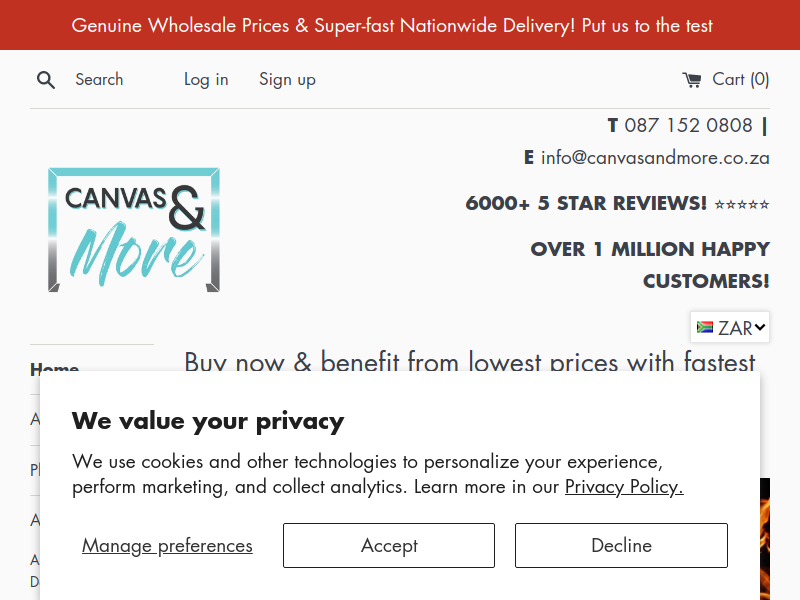
Task: Expand the ZAR currency dropdown arrow
Action: pos(761,327)
